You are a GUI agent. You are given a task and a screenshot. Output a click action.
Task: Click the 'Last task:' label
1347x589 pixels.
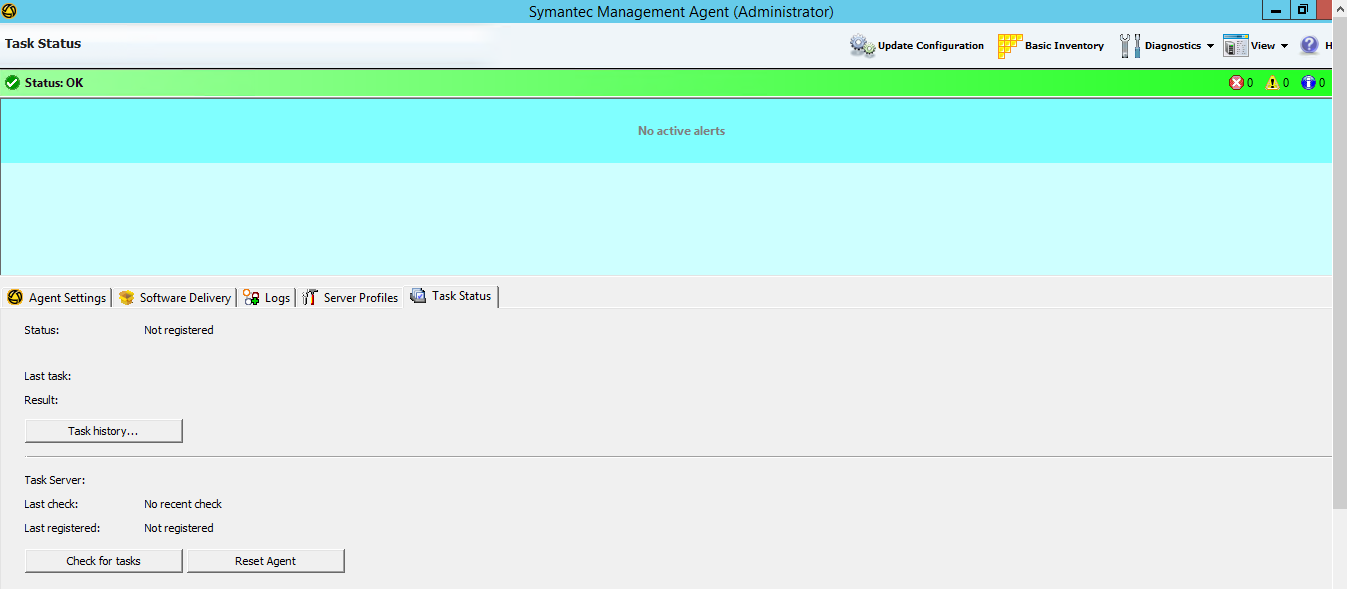tap(47, 376)
